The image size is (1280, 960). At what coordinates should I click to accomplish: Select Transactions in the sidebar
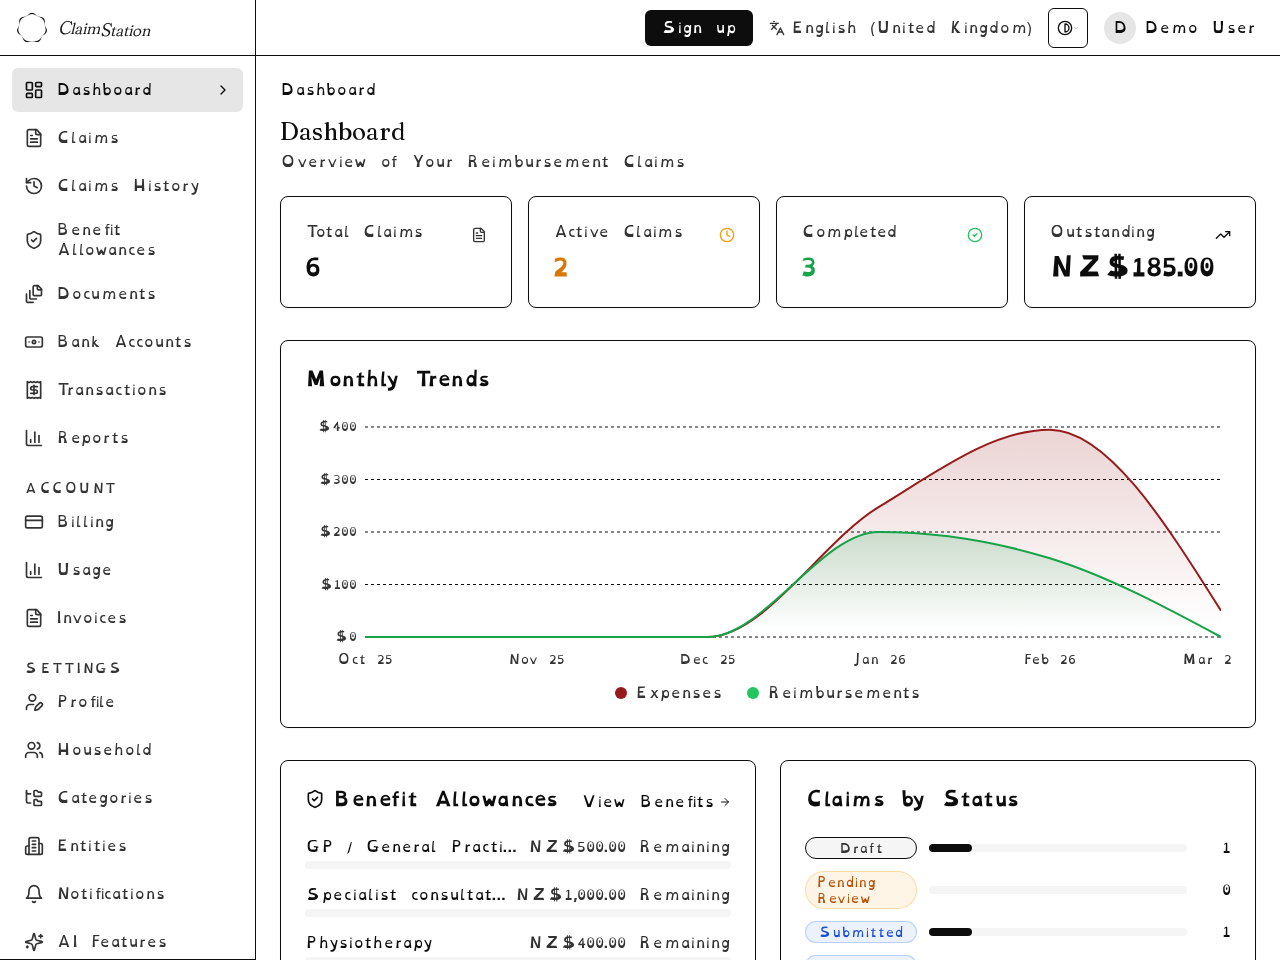tap(127, 390)
